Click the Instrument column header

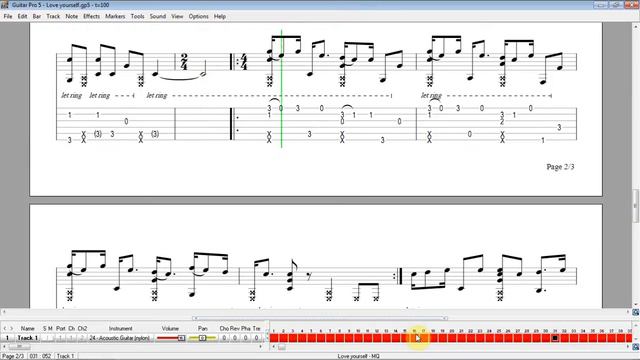tap(120, 328)
